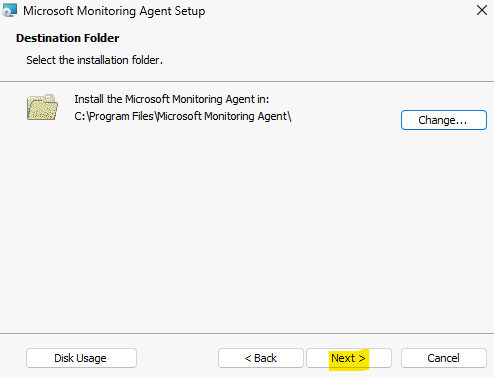Click the empty dialog area below the path
Screen dimensions: 494x378
click(247, 227)
